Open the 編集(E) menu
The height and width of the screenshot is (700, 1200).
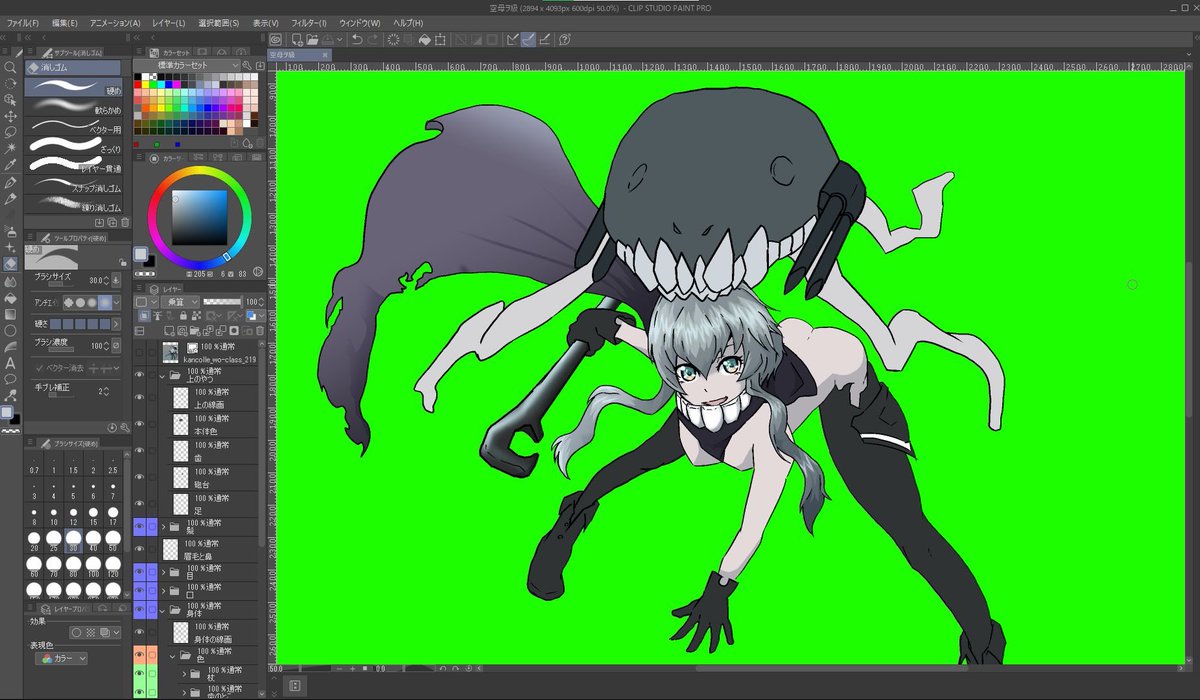point(65,22)
